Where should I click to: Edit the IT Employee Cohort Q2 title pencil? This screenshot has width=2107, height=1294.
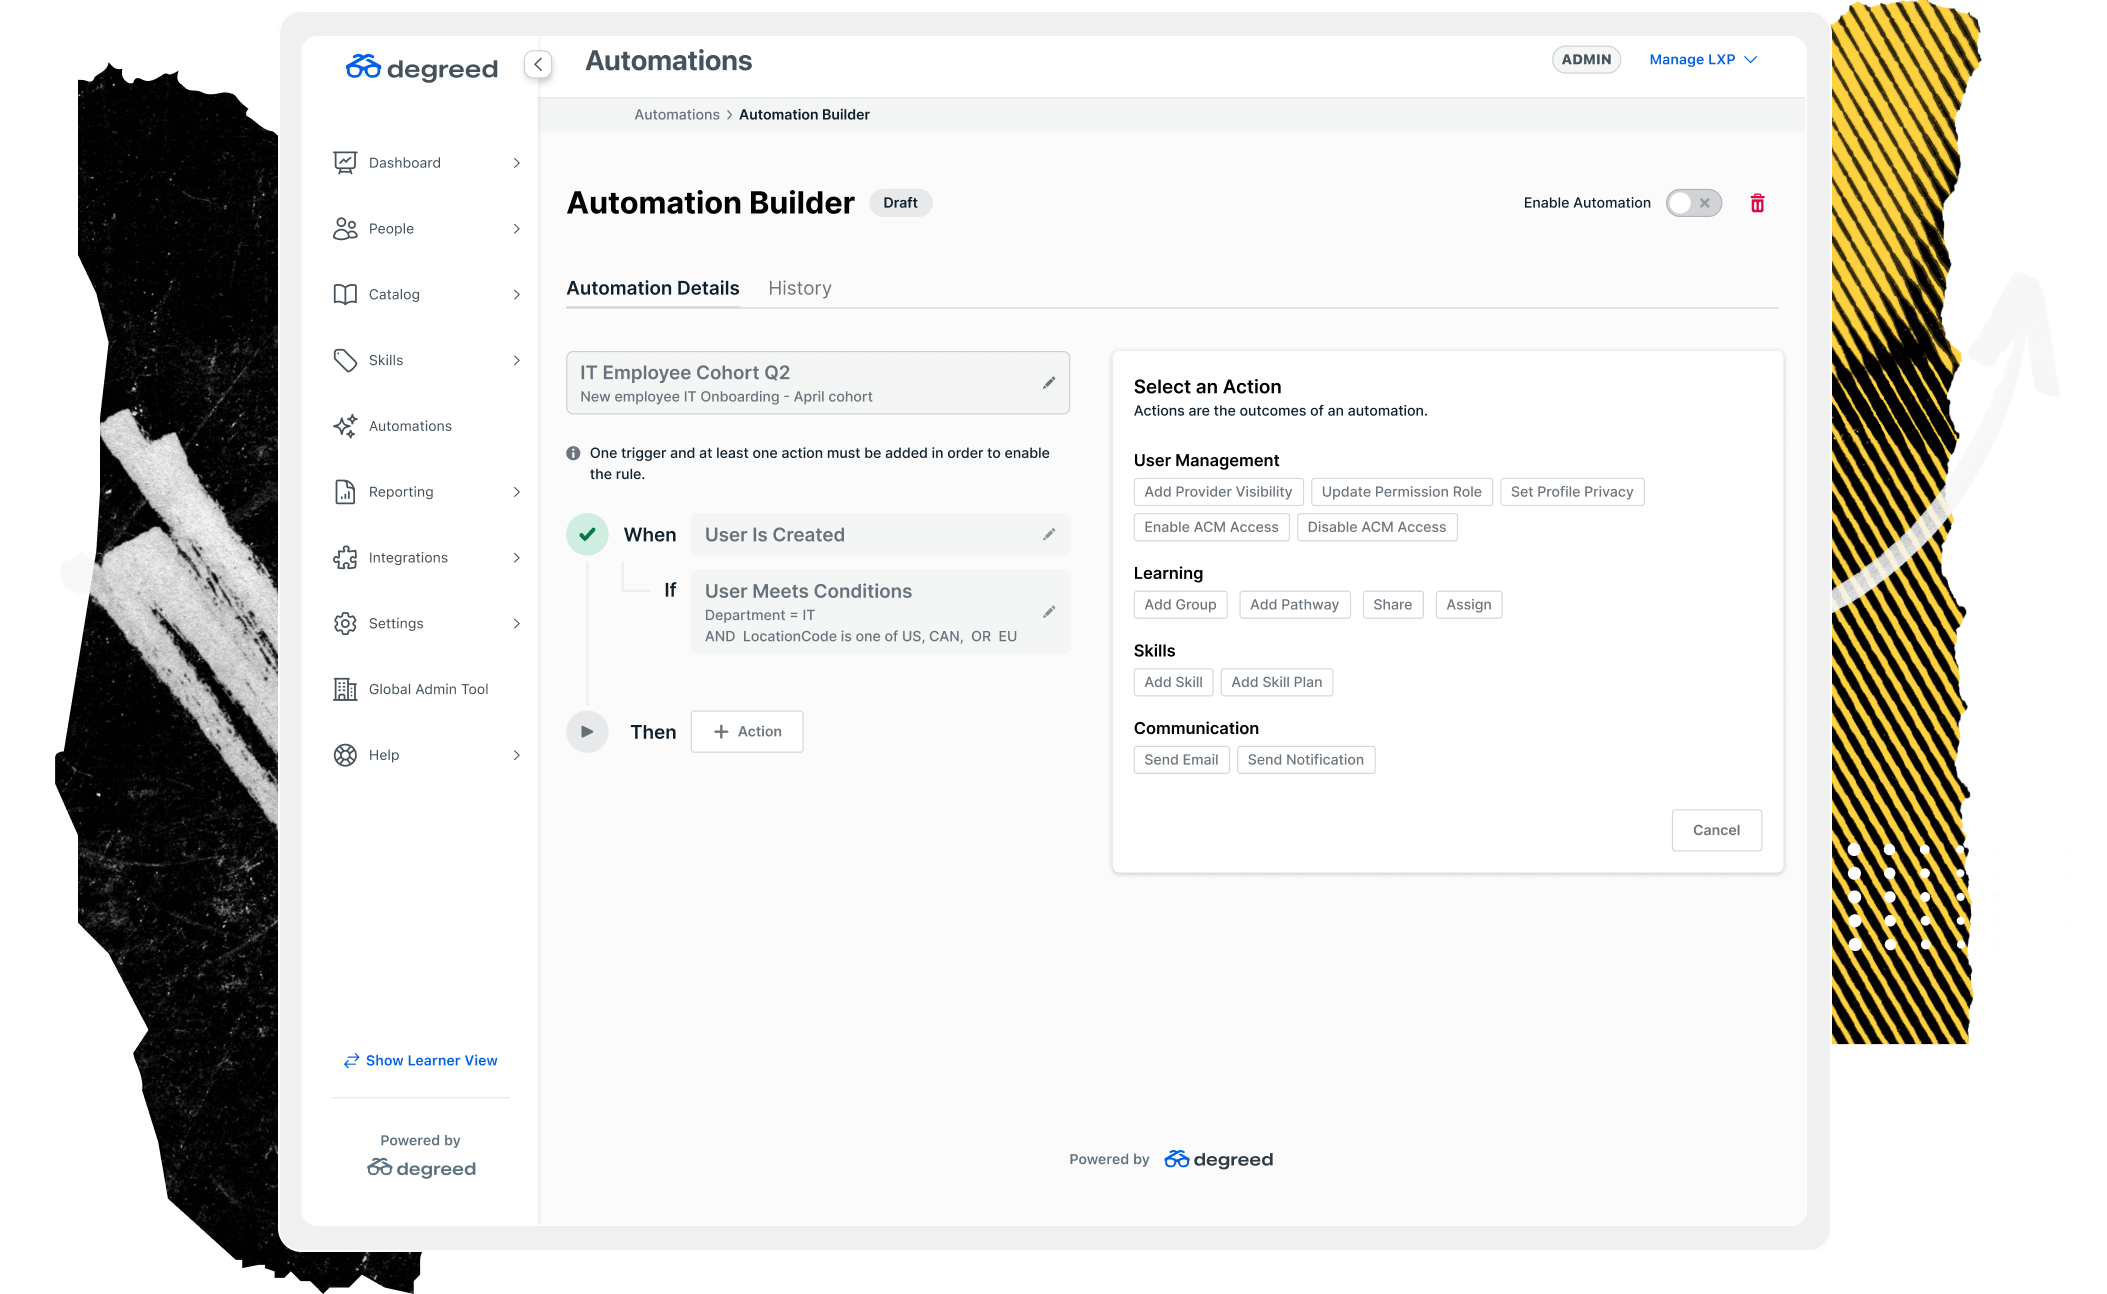tap(1049, 382)
